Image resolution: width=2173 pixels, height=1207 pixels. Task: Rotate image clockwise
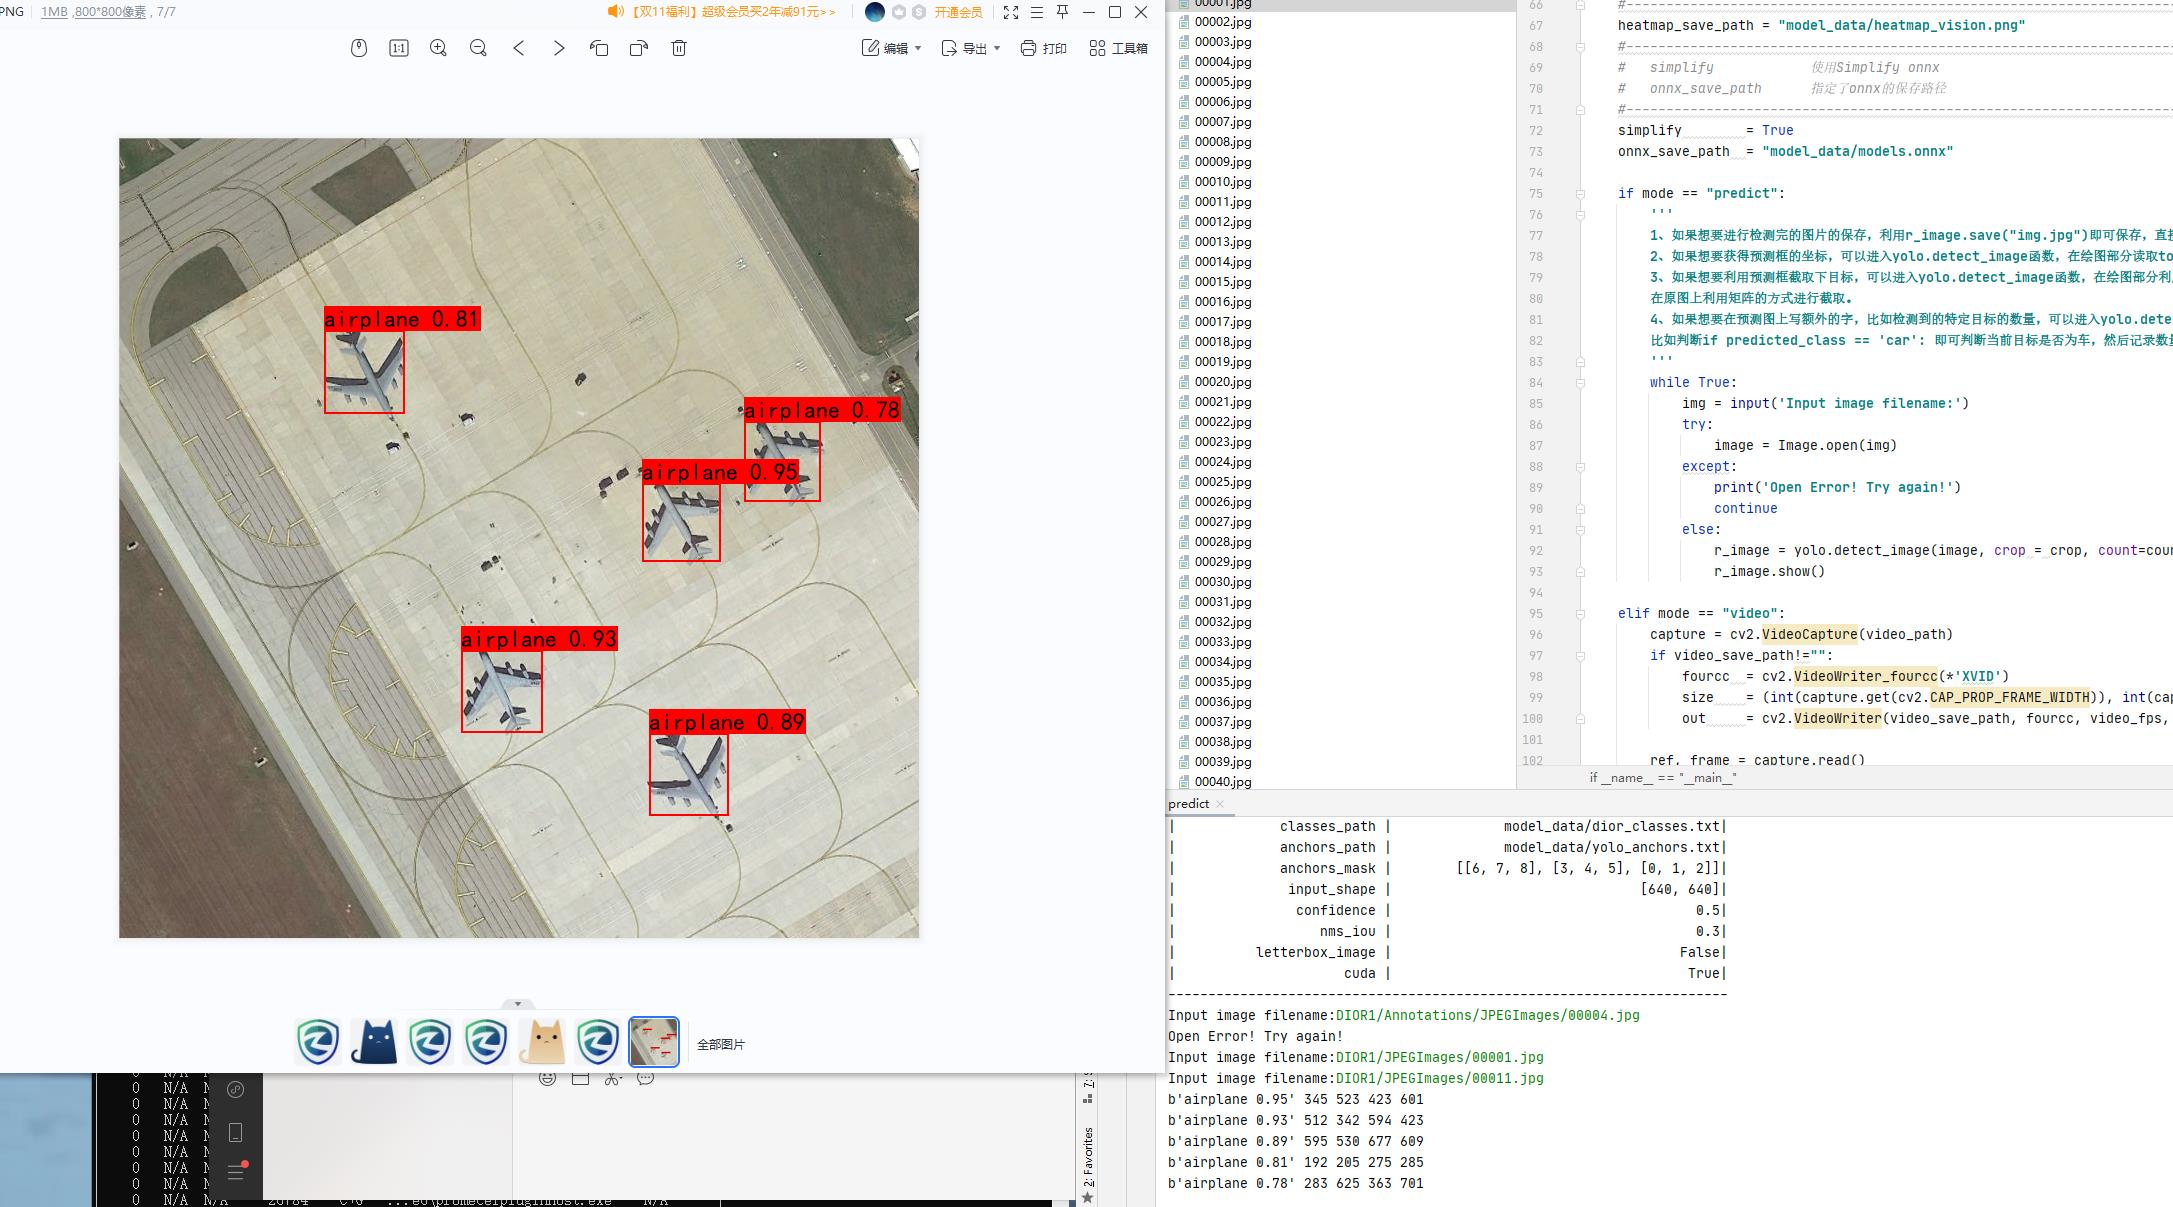tap(639, 48)
